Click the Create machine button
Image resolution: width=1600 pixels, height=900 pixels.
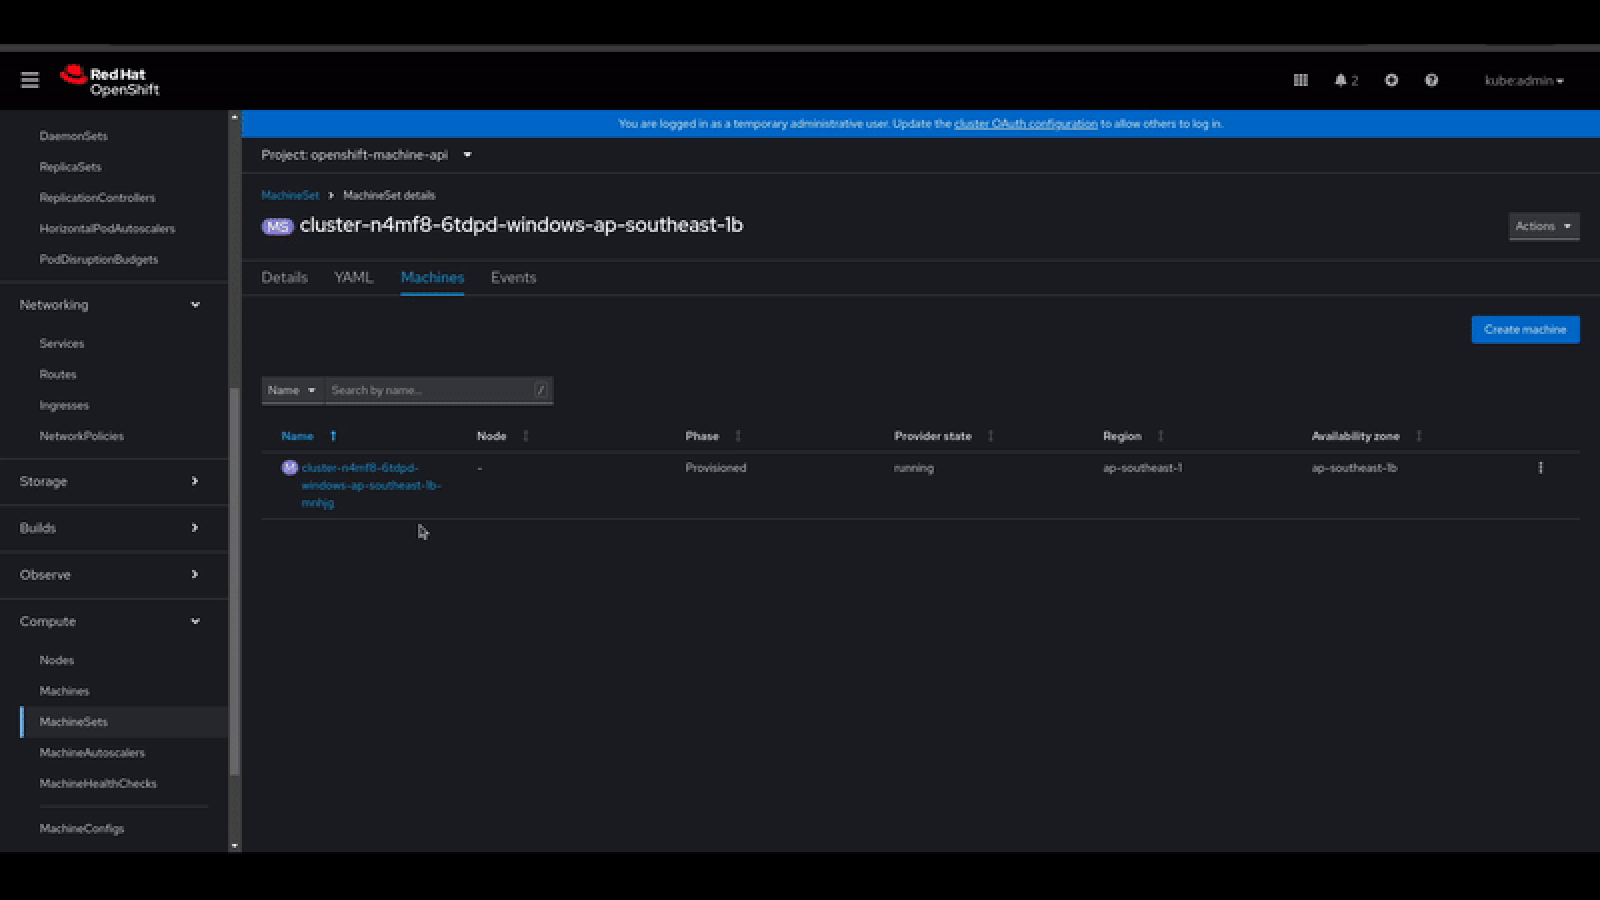pos(1525,329)
